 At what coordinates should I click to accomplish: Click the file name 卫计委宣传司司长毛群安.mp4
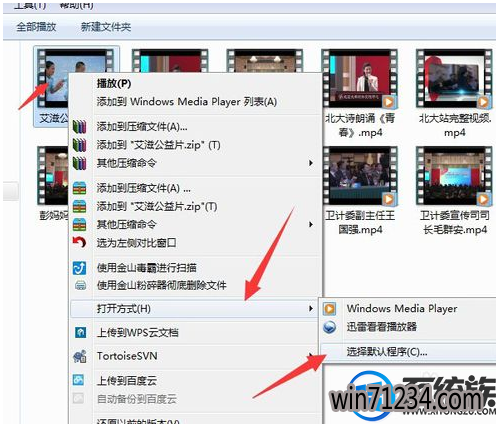[x=455, y=223]
